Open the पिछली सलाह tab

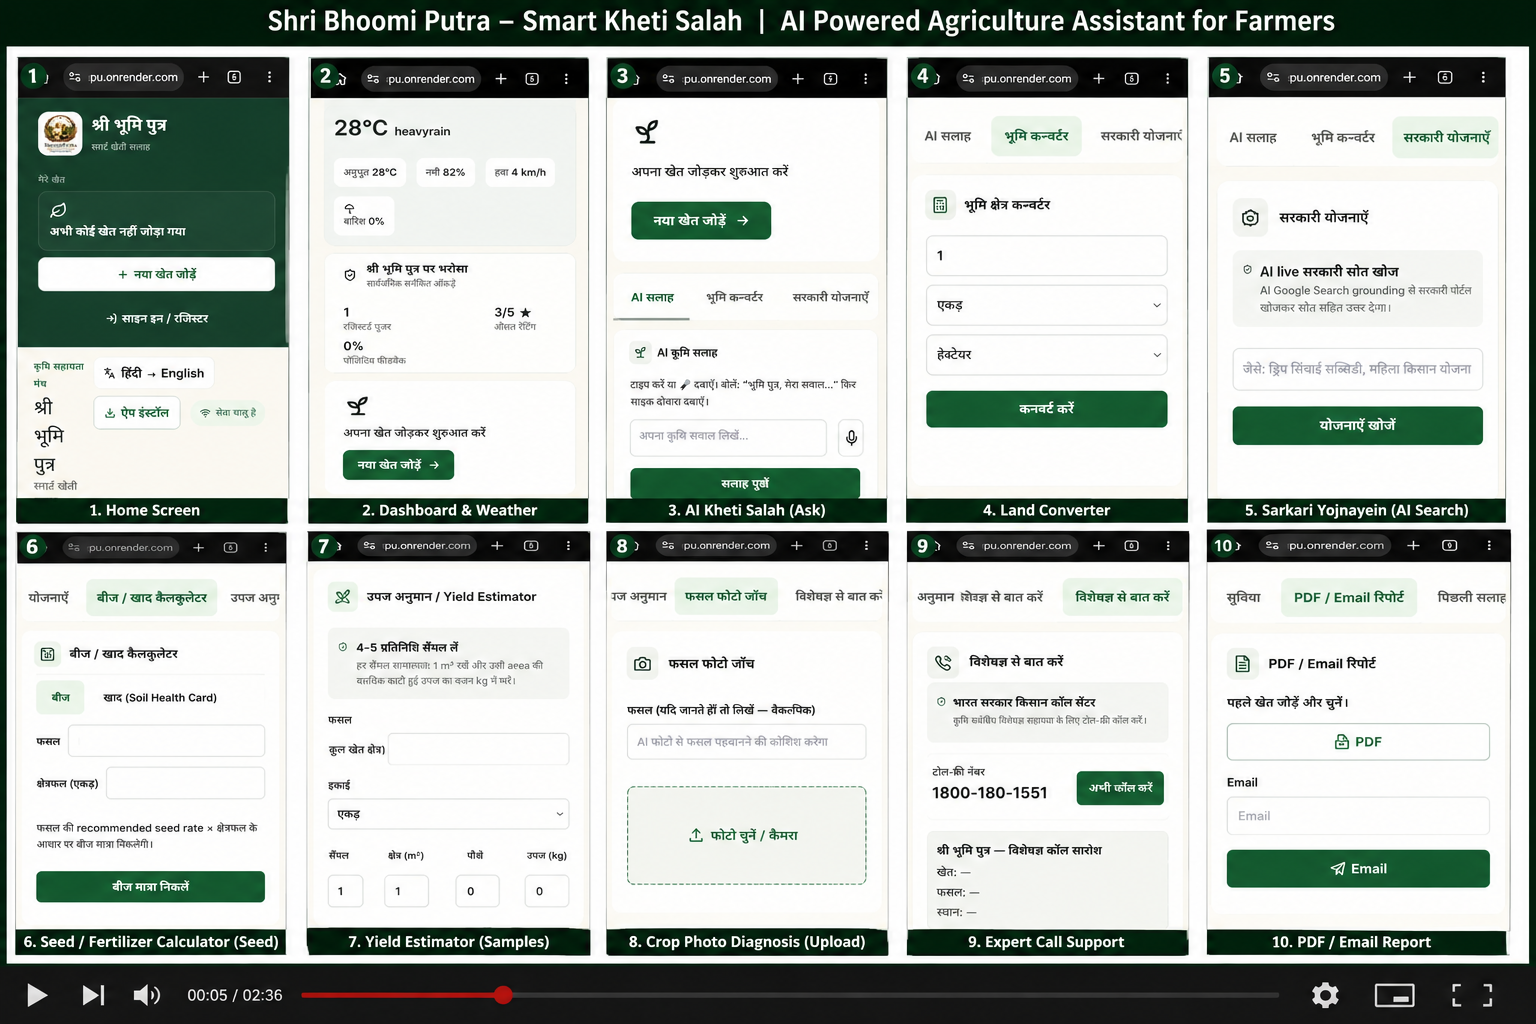pyautogui.click(x=1471, y=597)
